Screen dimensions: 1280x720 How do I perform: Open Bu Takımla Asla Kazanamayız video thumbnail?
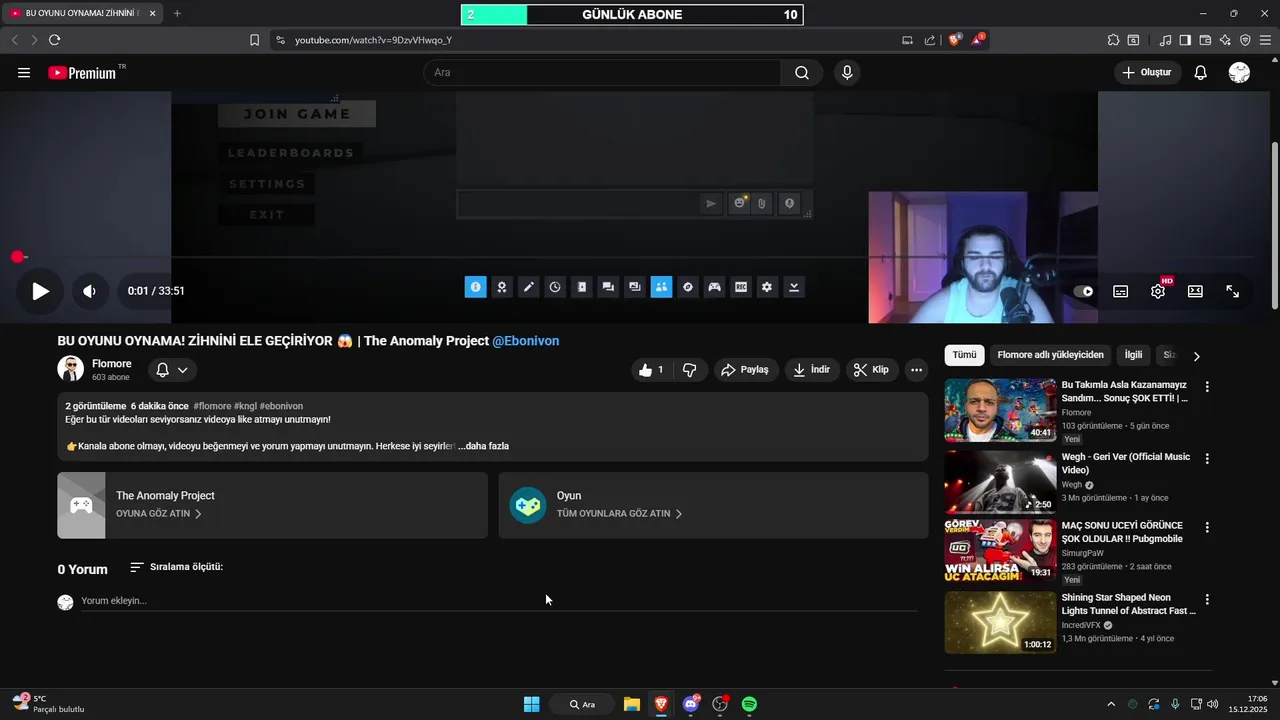pyautogui.click(x=1000, y=410)
